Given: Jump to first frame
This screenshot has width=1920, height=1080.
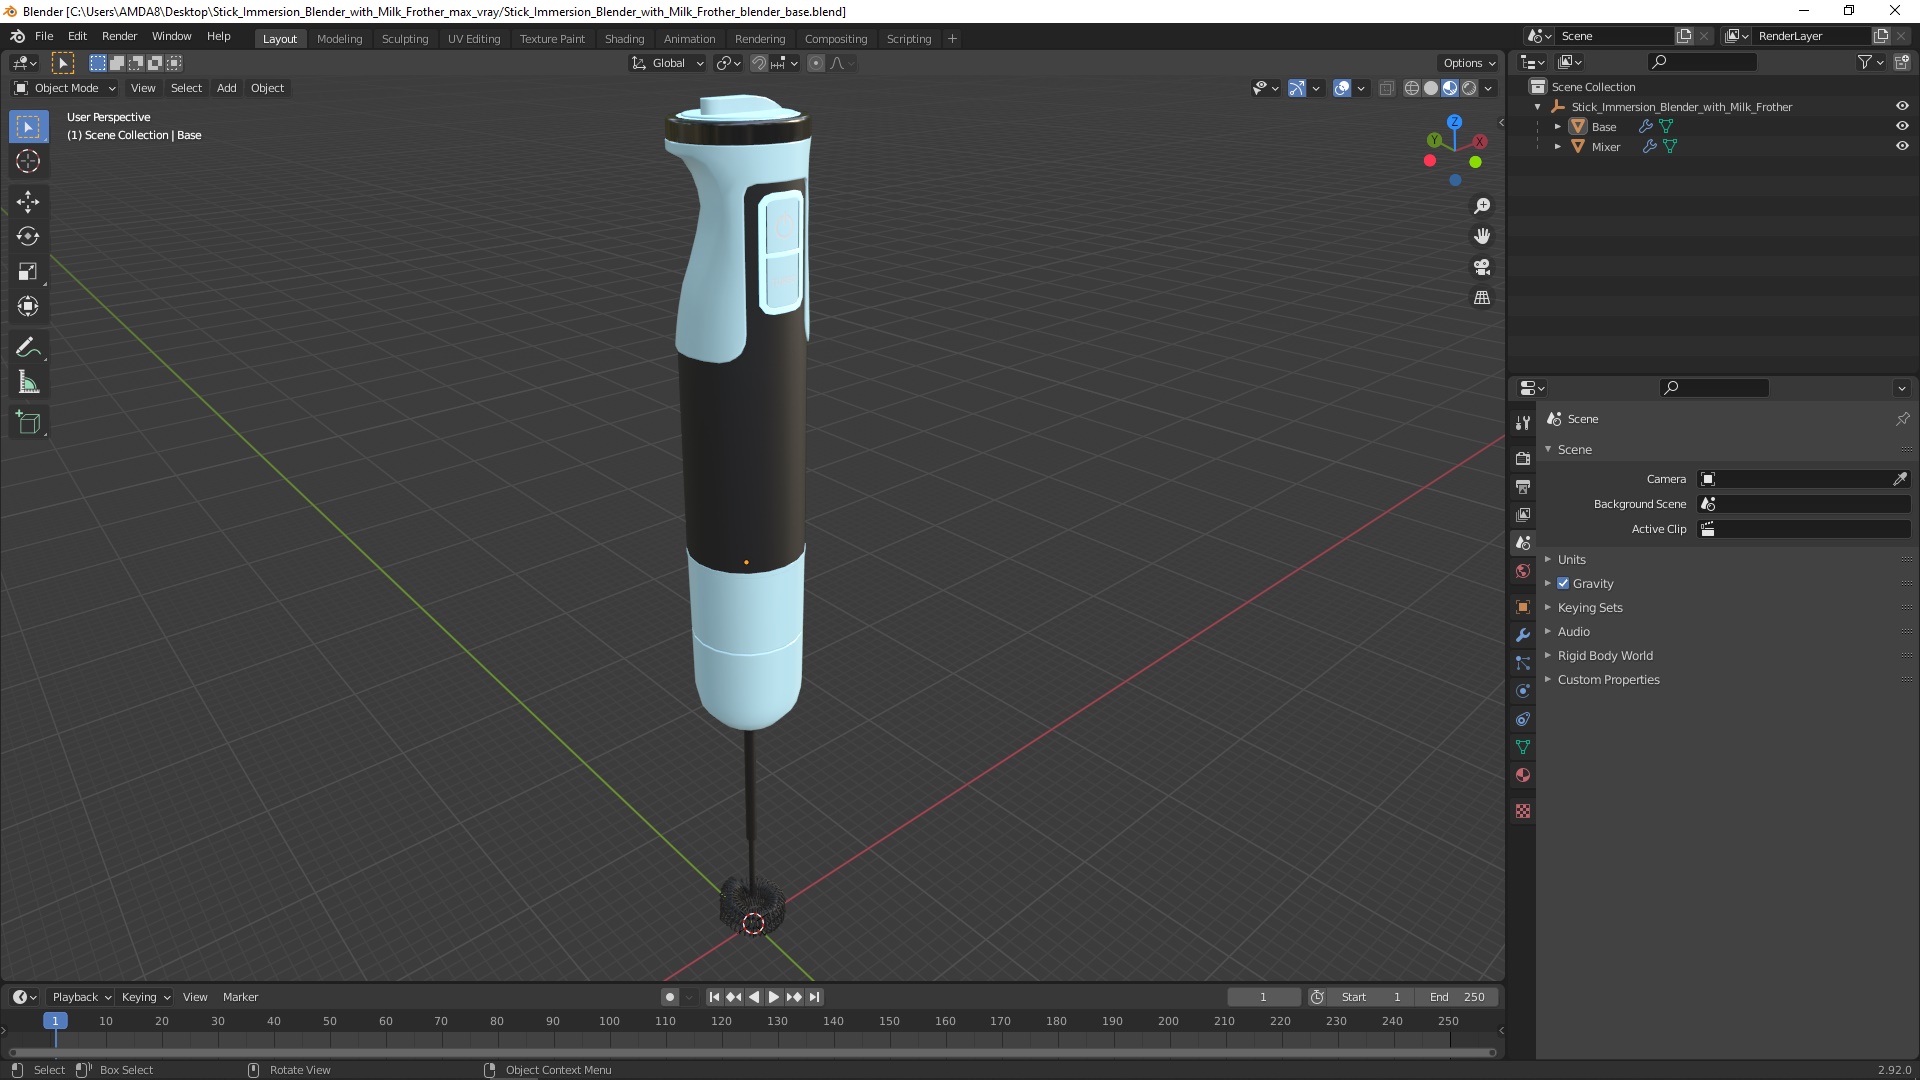Looking at the screenshot, I should click(x=714, y=997).
